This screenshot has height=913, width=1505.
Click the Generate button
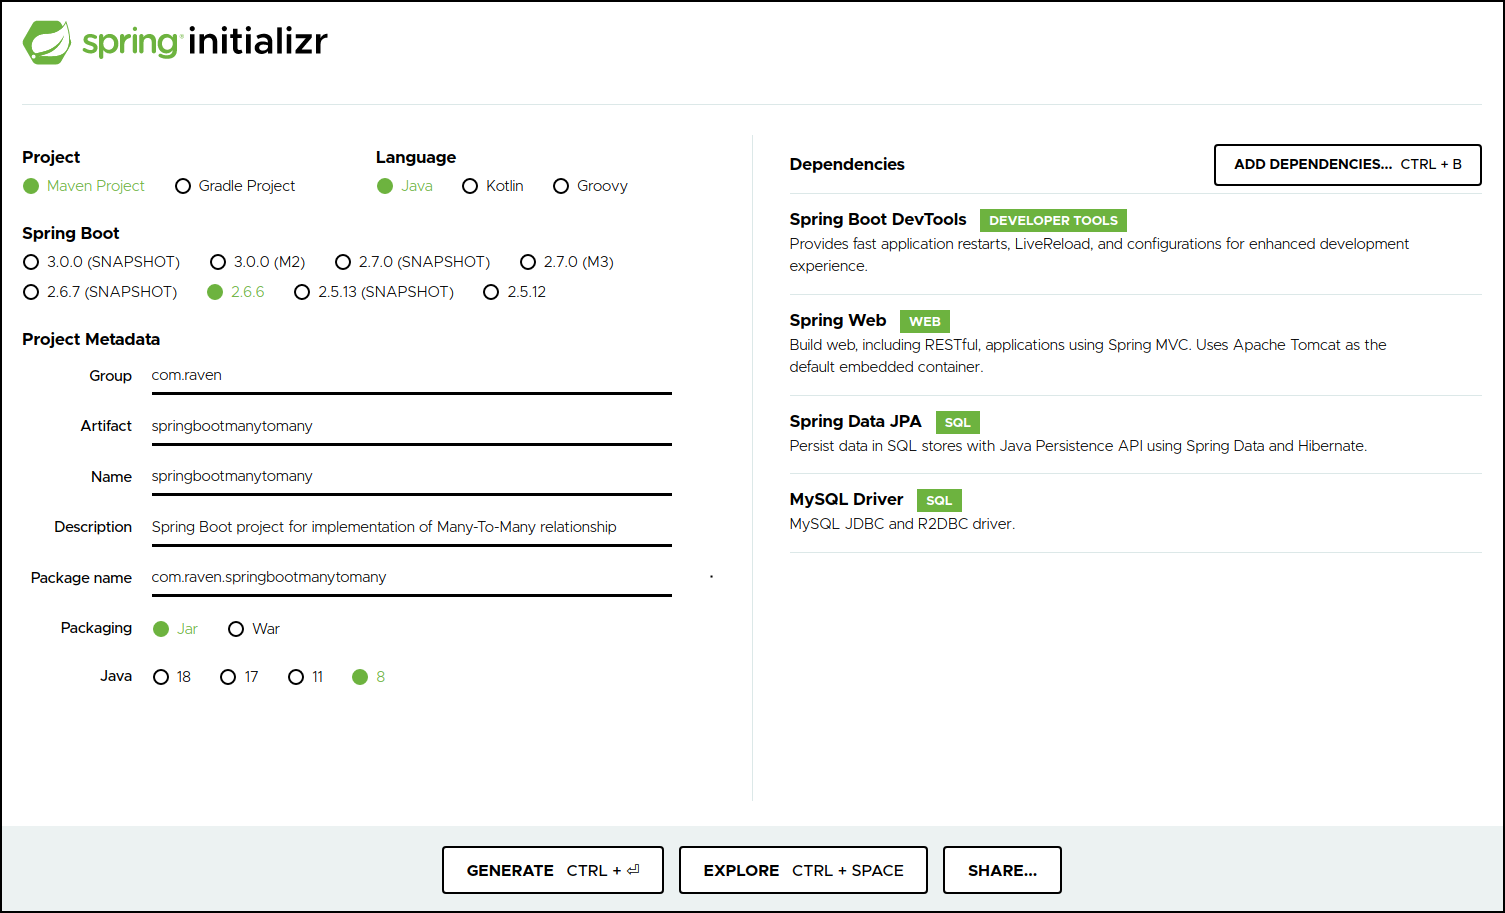click(x=553, y=870)
